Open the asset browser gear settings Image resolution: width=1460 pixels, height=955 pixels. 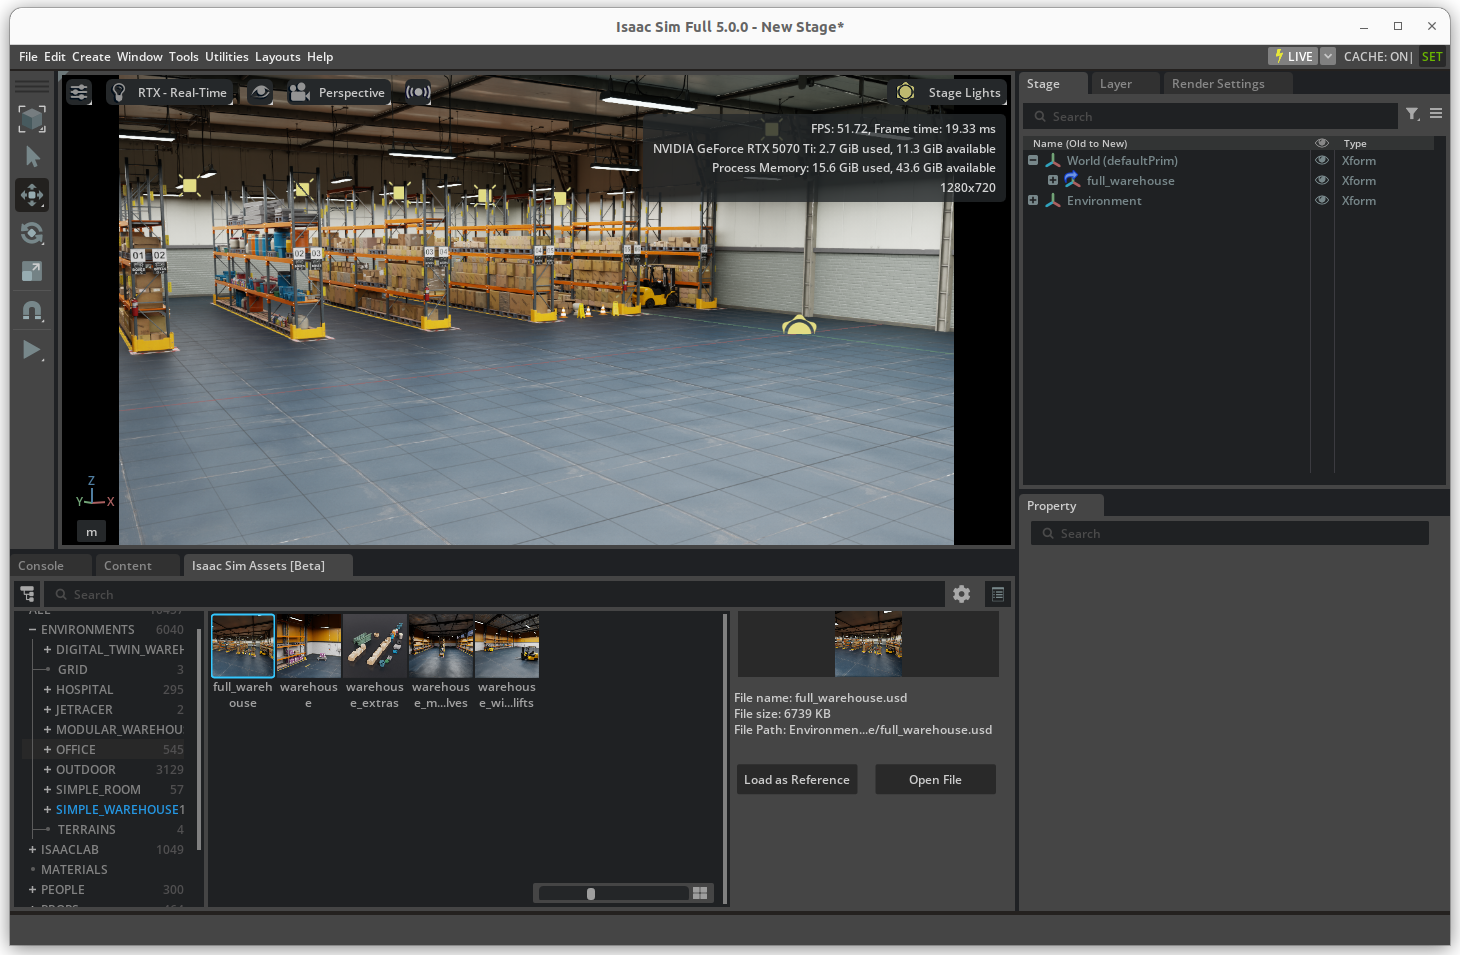pyautogui.click(x=961, y=594)
